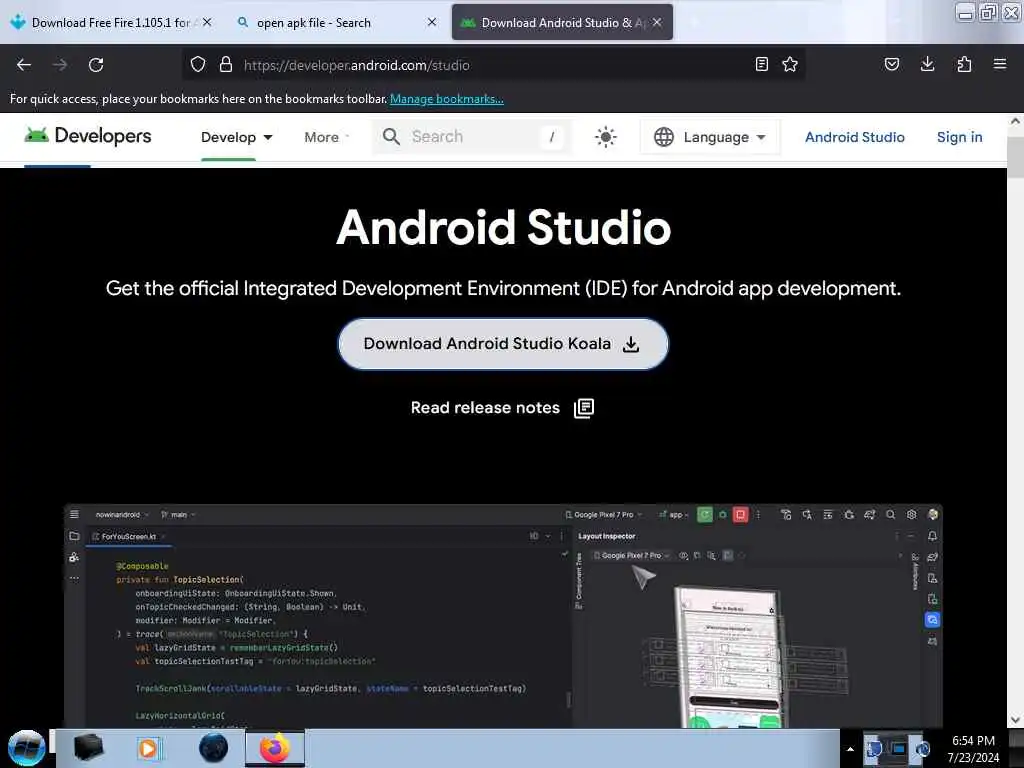1024x768 pixels.
Task: Open the Firefox extensions icon
Action: coord(964,64)
